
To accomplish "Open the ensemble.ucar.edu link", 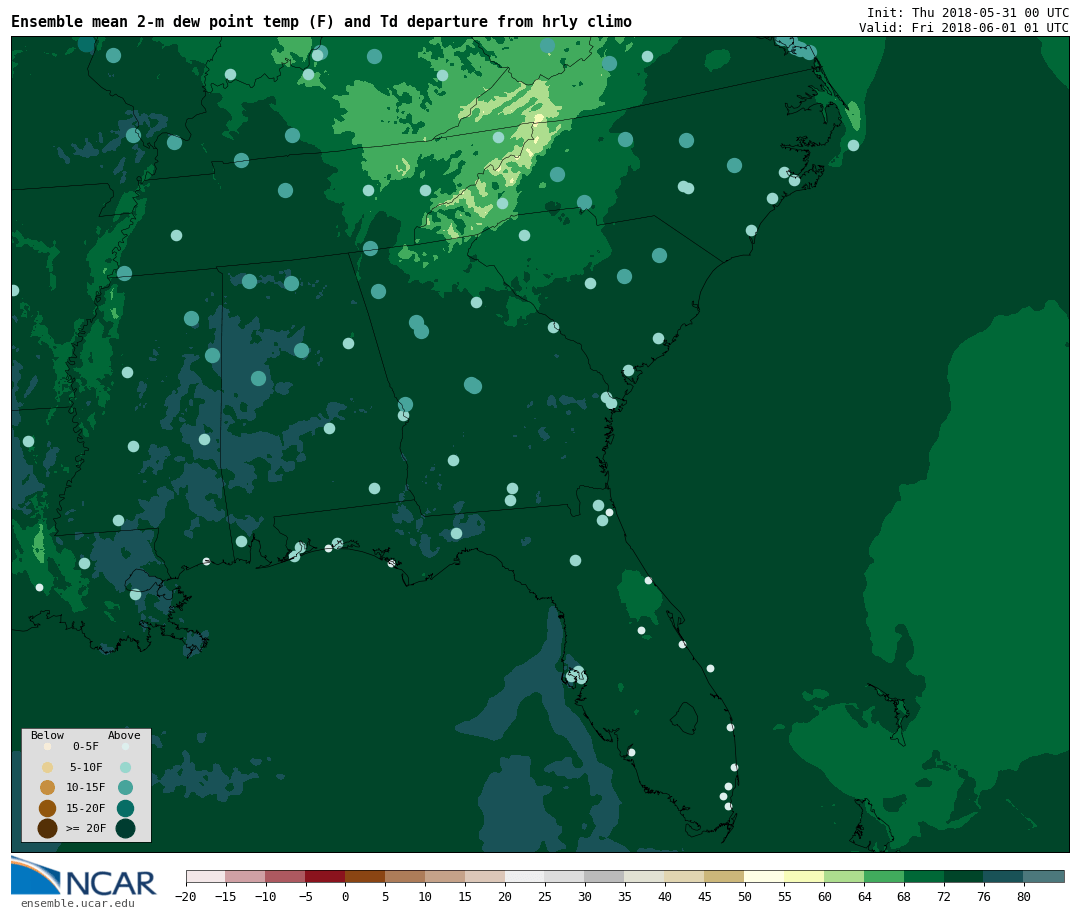I will pyautogui.click(x=77, y=903).
